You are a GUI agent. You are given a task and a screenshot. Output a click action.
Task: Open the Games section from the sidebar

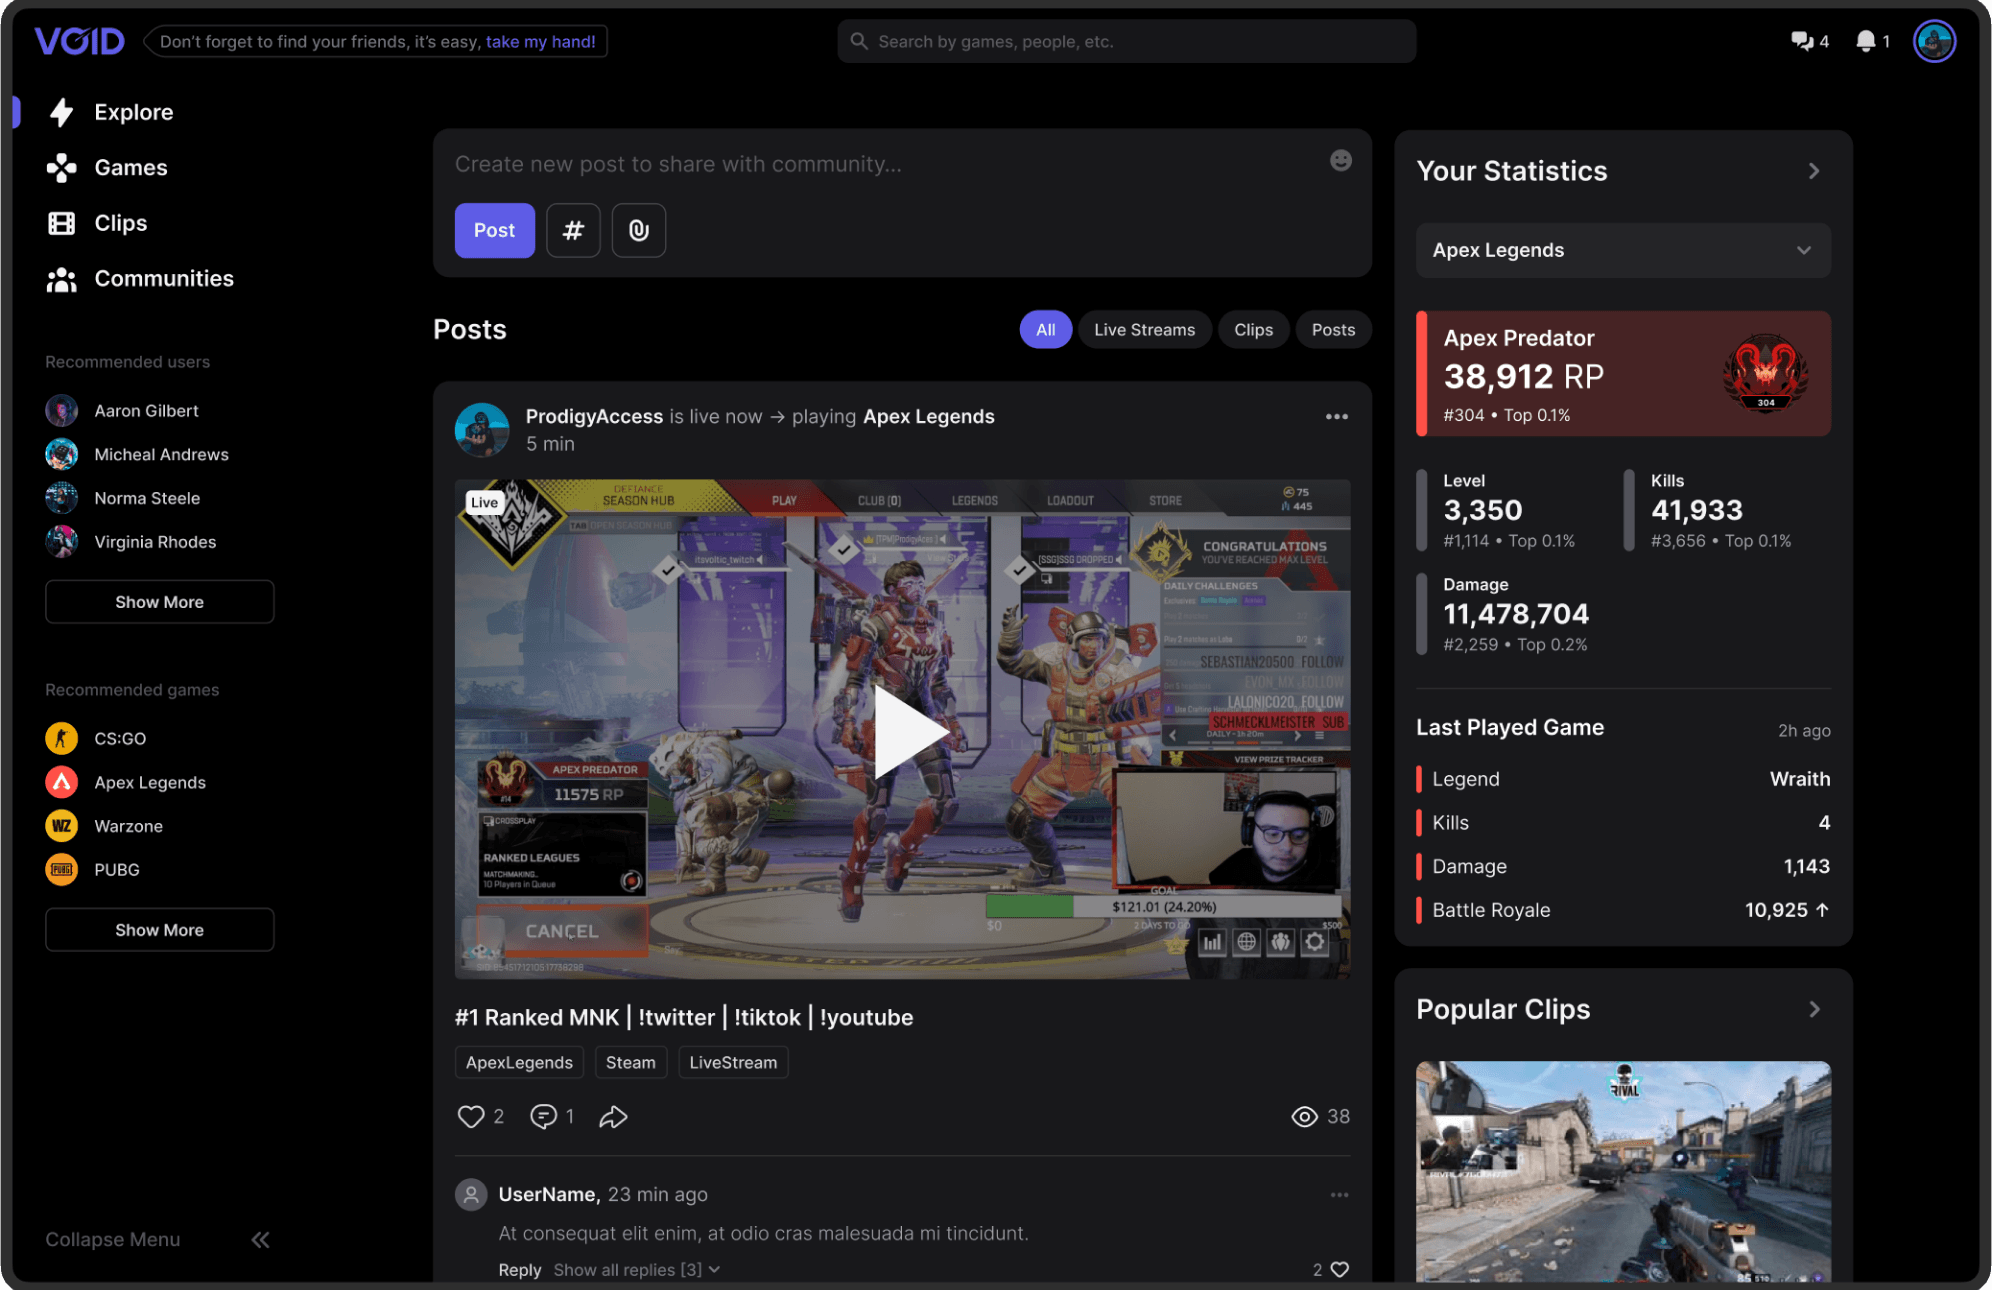130,167
